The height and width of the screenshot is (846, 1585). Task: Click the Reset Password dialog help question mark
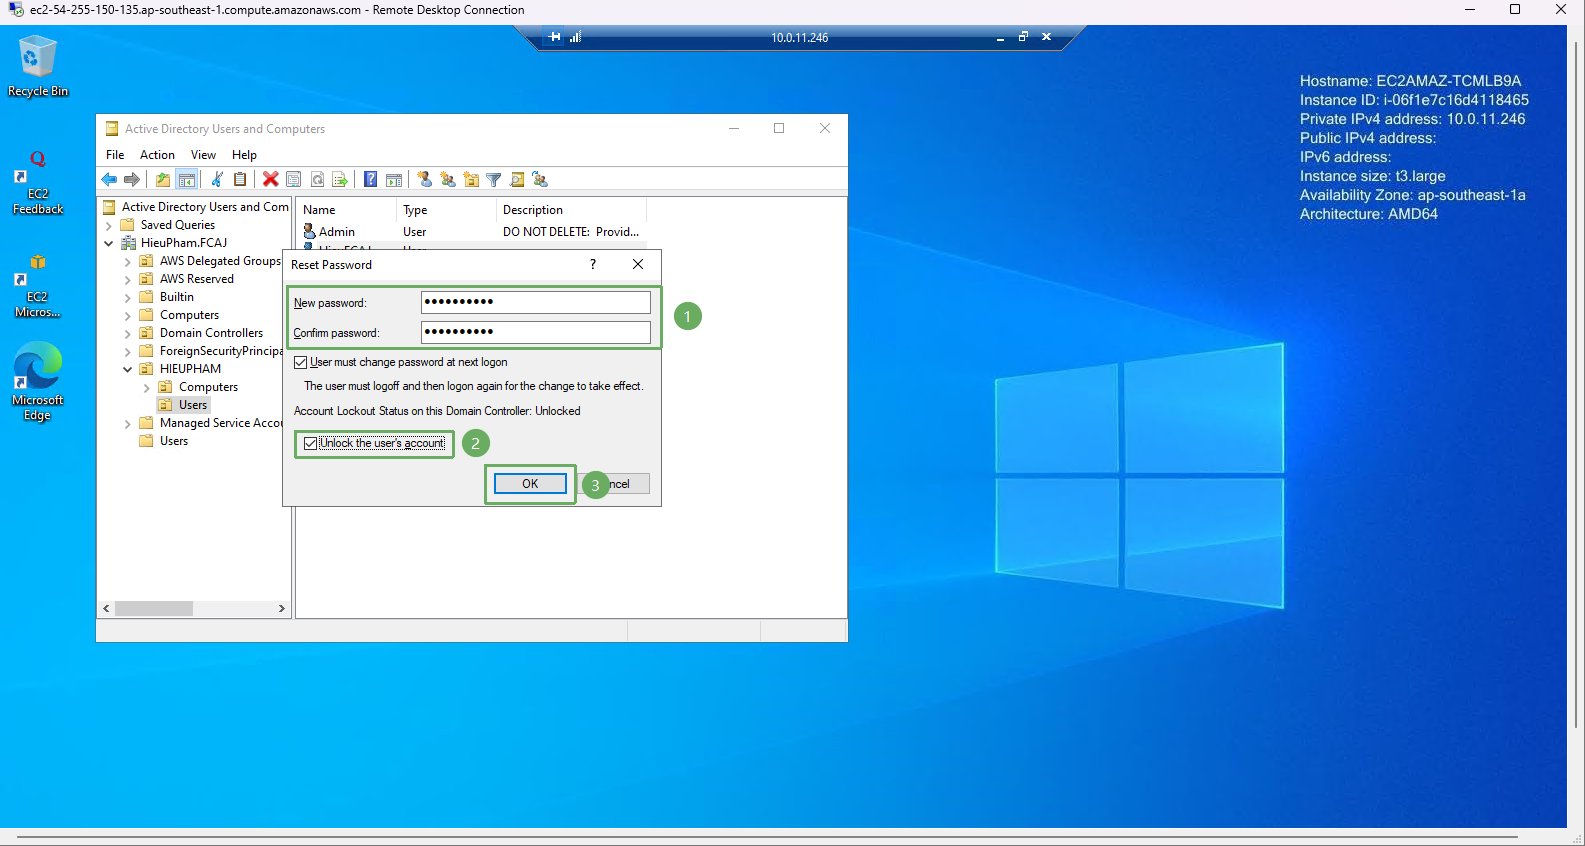(593, 264)
